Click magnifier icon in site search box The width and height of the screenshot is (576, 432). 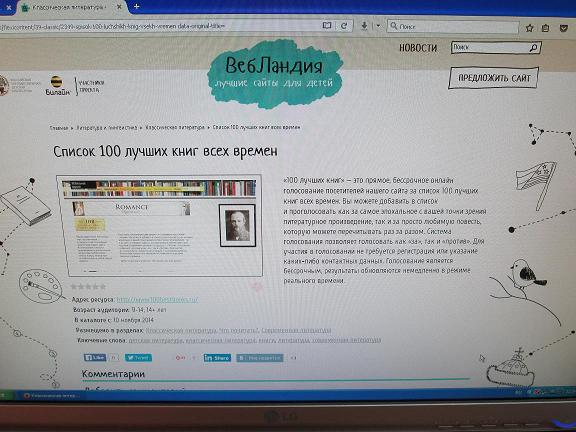533,47
